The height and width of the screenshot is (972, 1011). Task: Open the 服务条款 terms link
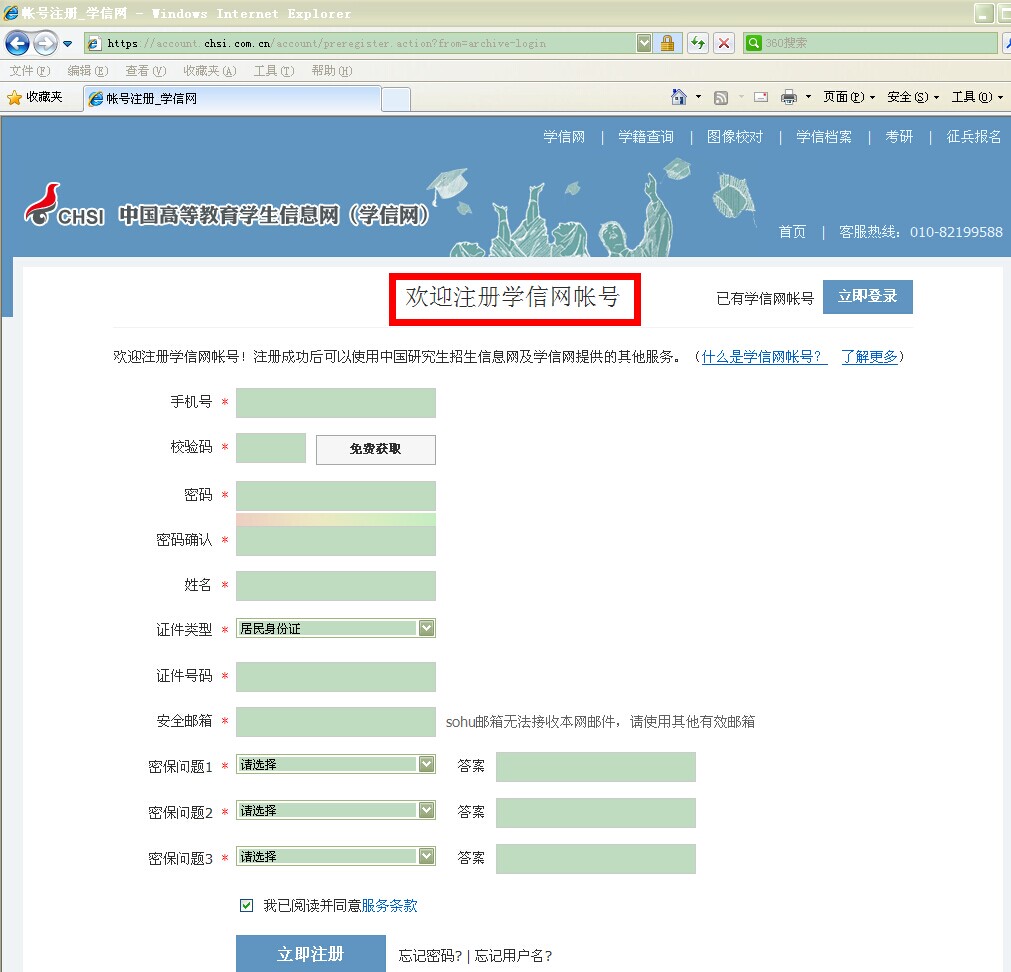(x=389, y=906)
